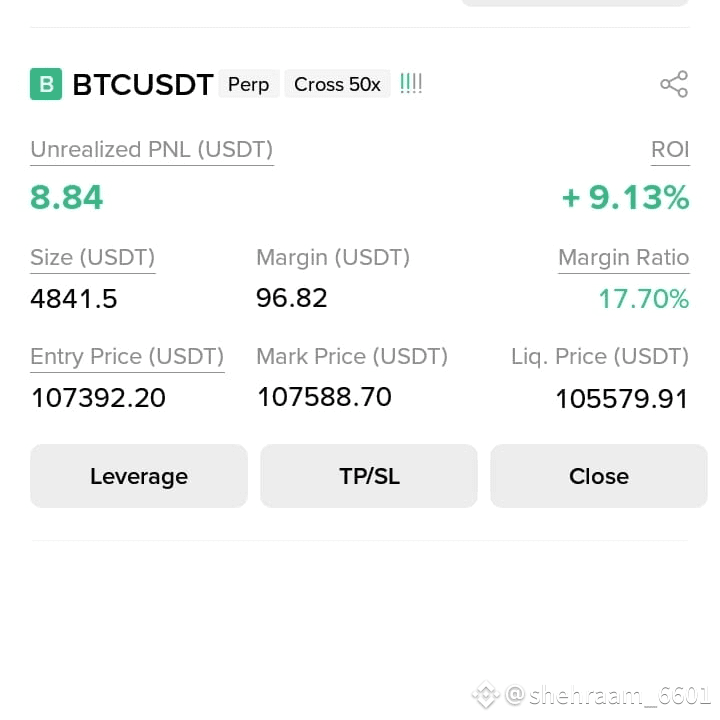Tap the 8.84 unrealized PNL value
This screenshot has width=720, height=720.
(67, 197)
